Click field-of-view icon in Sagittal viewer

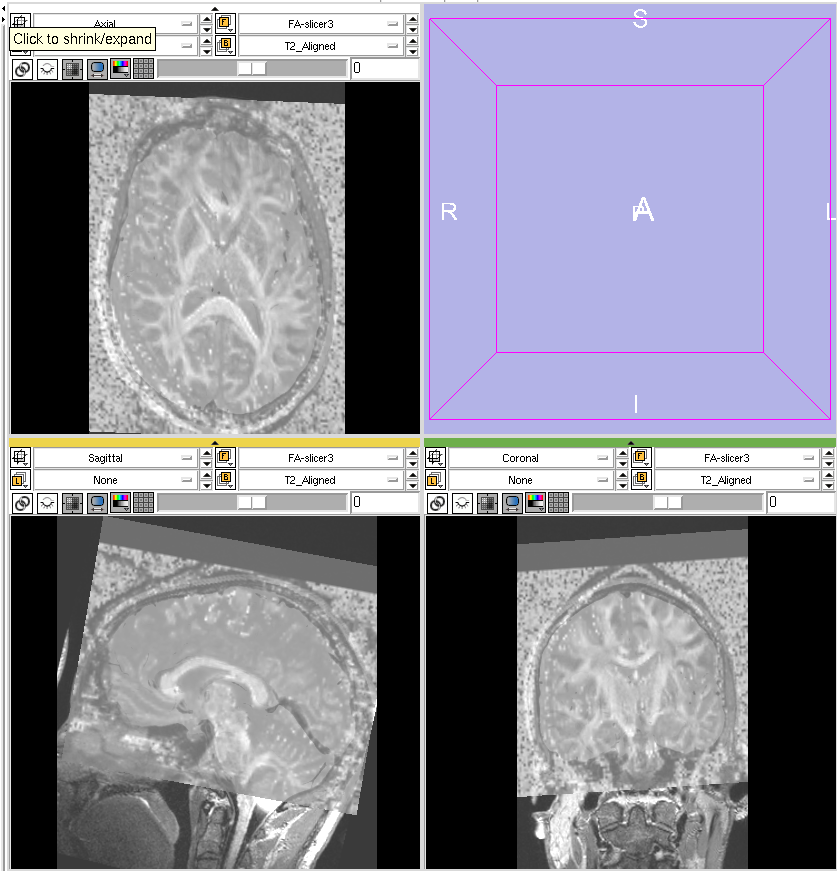click(x=98, y=502)
